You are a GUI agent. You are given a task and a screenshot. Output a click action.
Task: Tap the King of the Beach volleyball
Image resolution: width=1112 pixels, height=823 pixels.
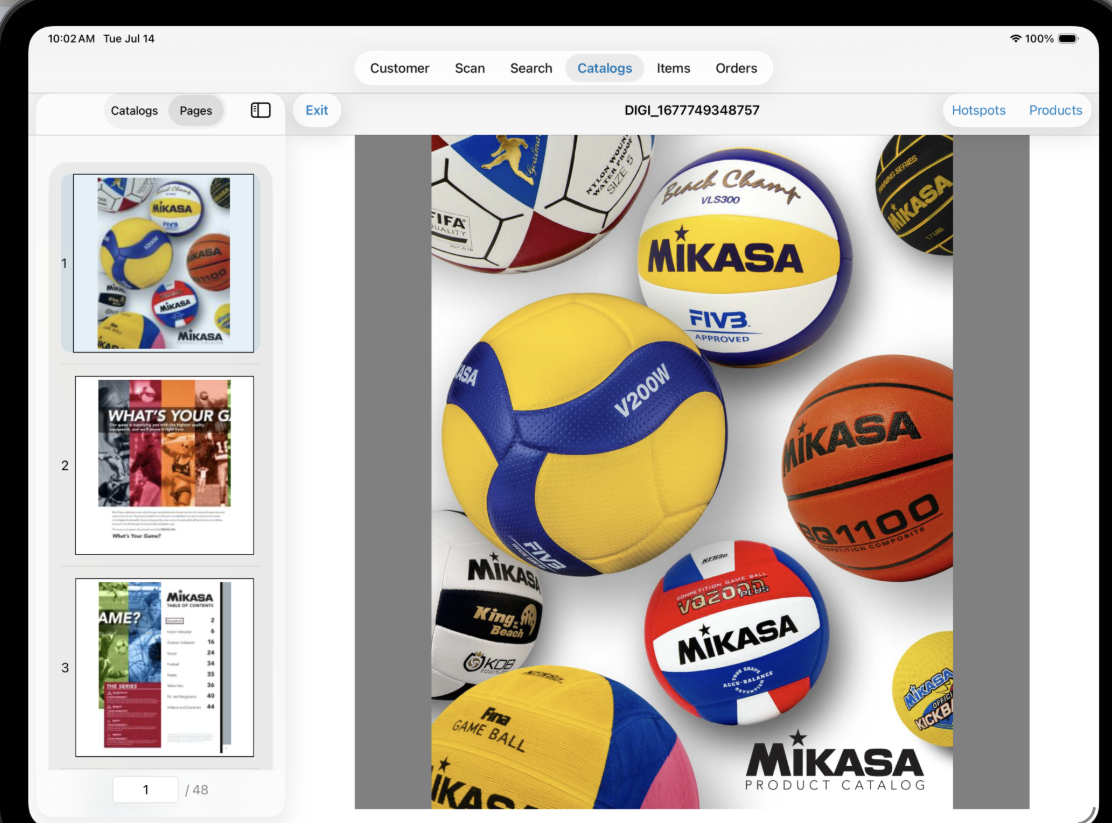[x=486, y=605]
